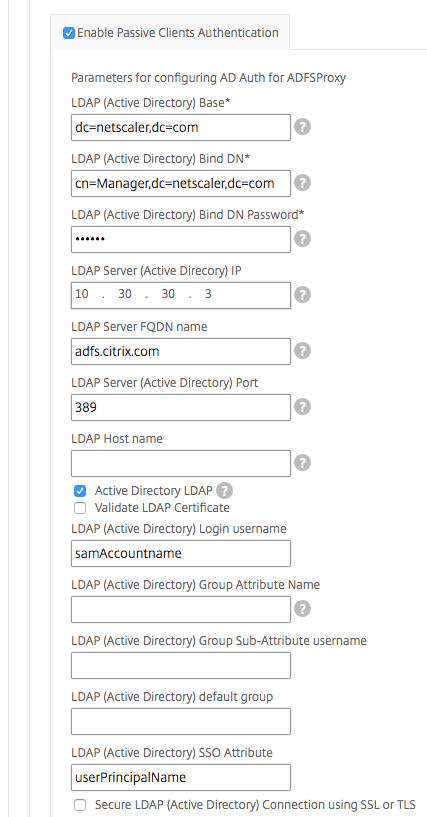Viewport: 427px width, 817px height.
Task: Click the empty LDAP Host name field
Action: click(x=181, y=463)
